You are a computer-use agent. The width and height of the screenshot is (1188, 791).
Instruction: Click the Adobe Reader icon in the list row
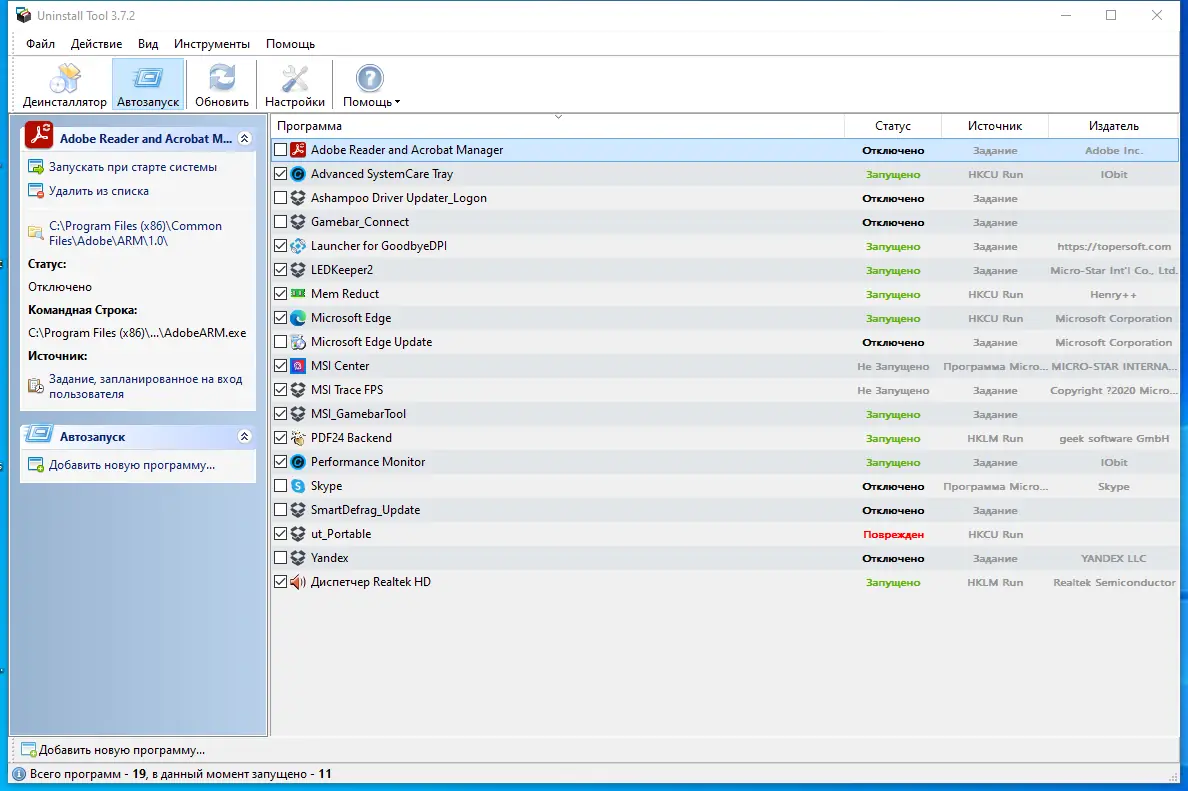point(299,150)
